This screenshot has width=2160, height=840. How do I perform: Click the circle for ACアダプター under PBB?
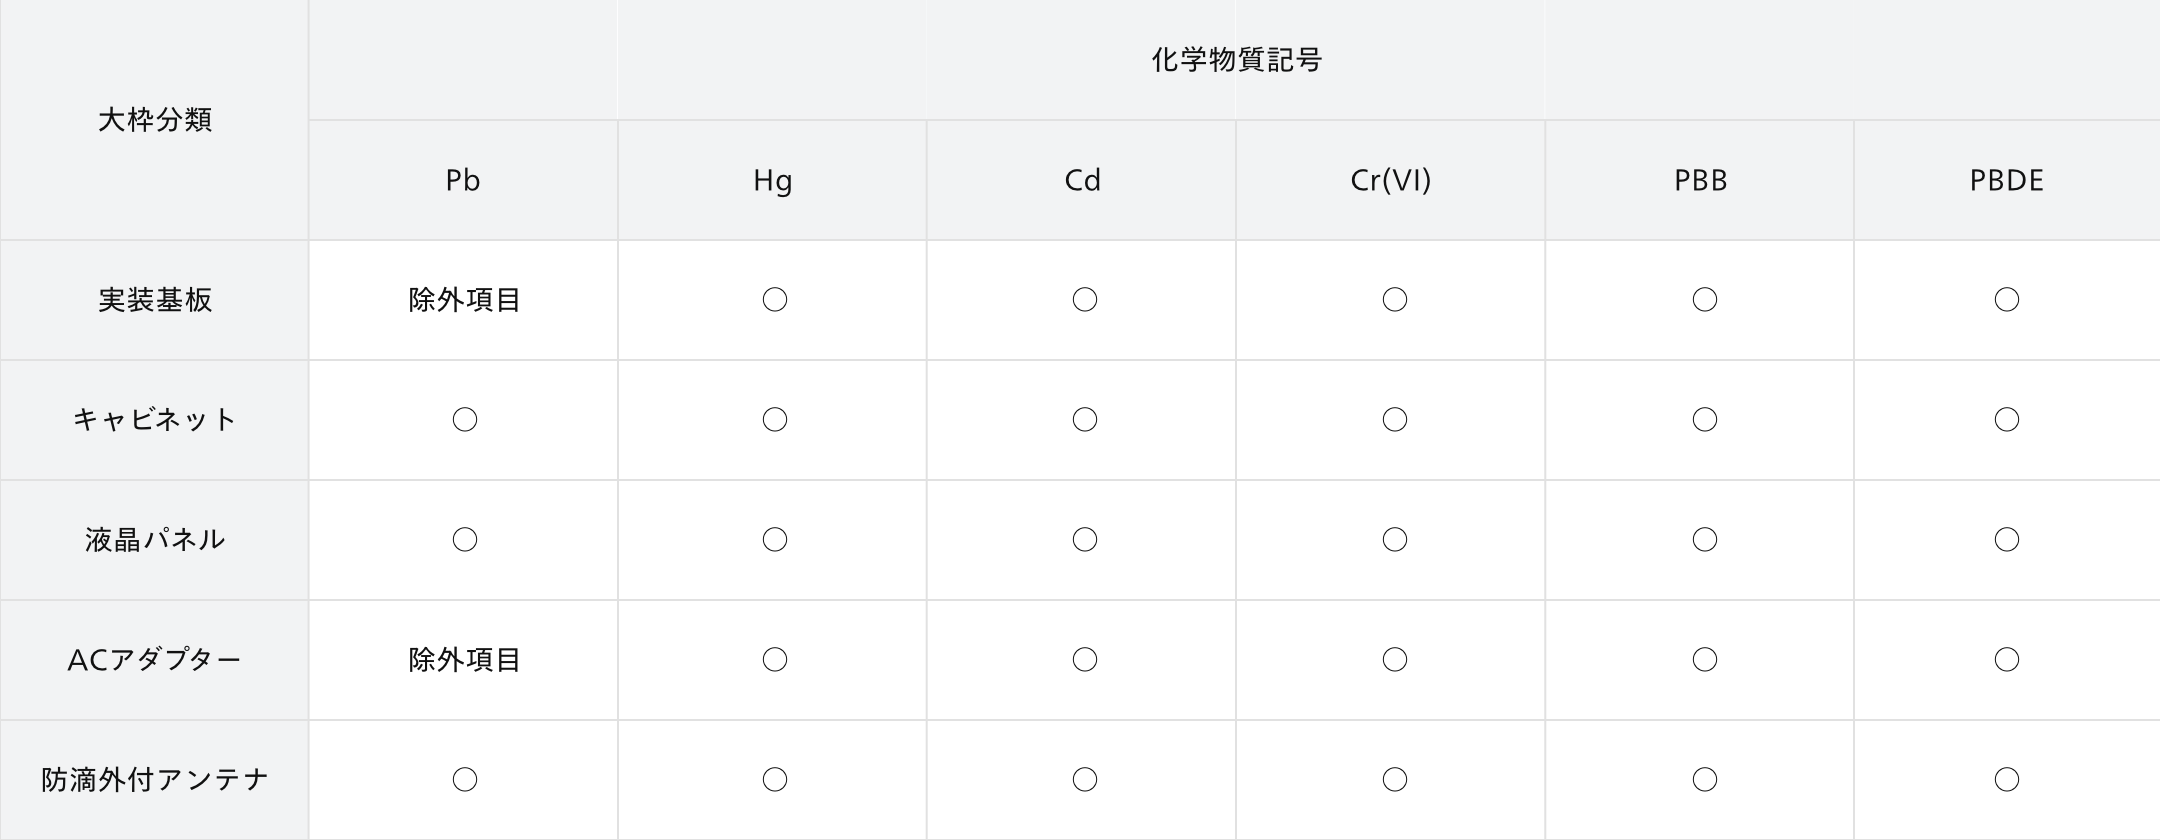(x=1705, y=660)
